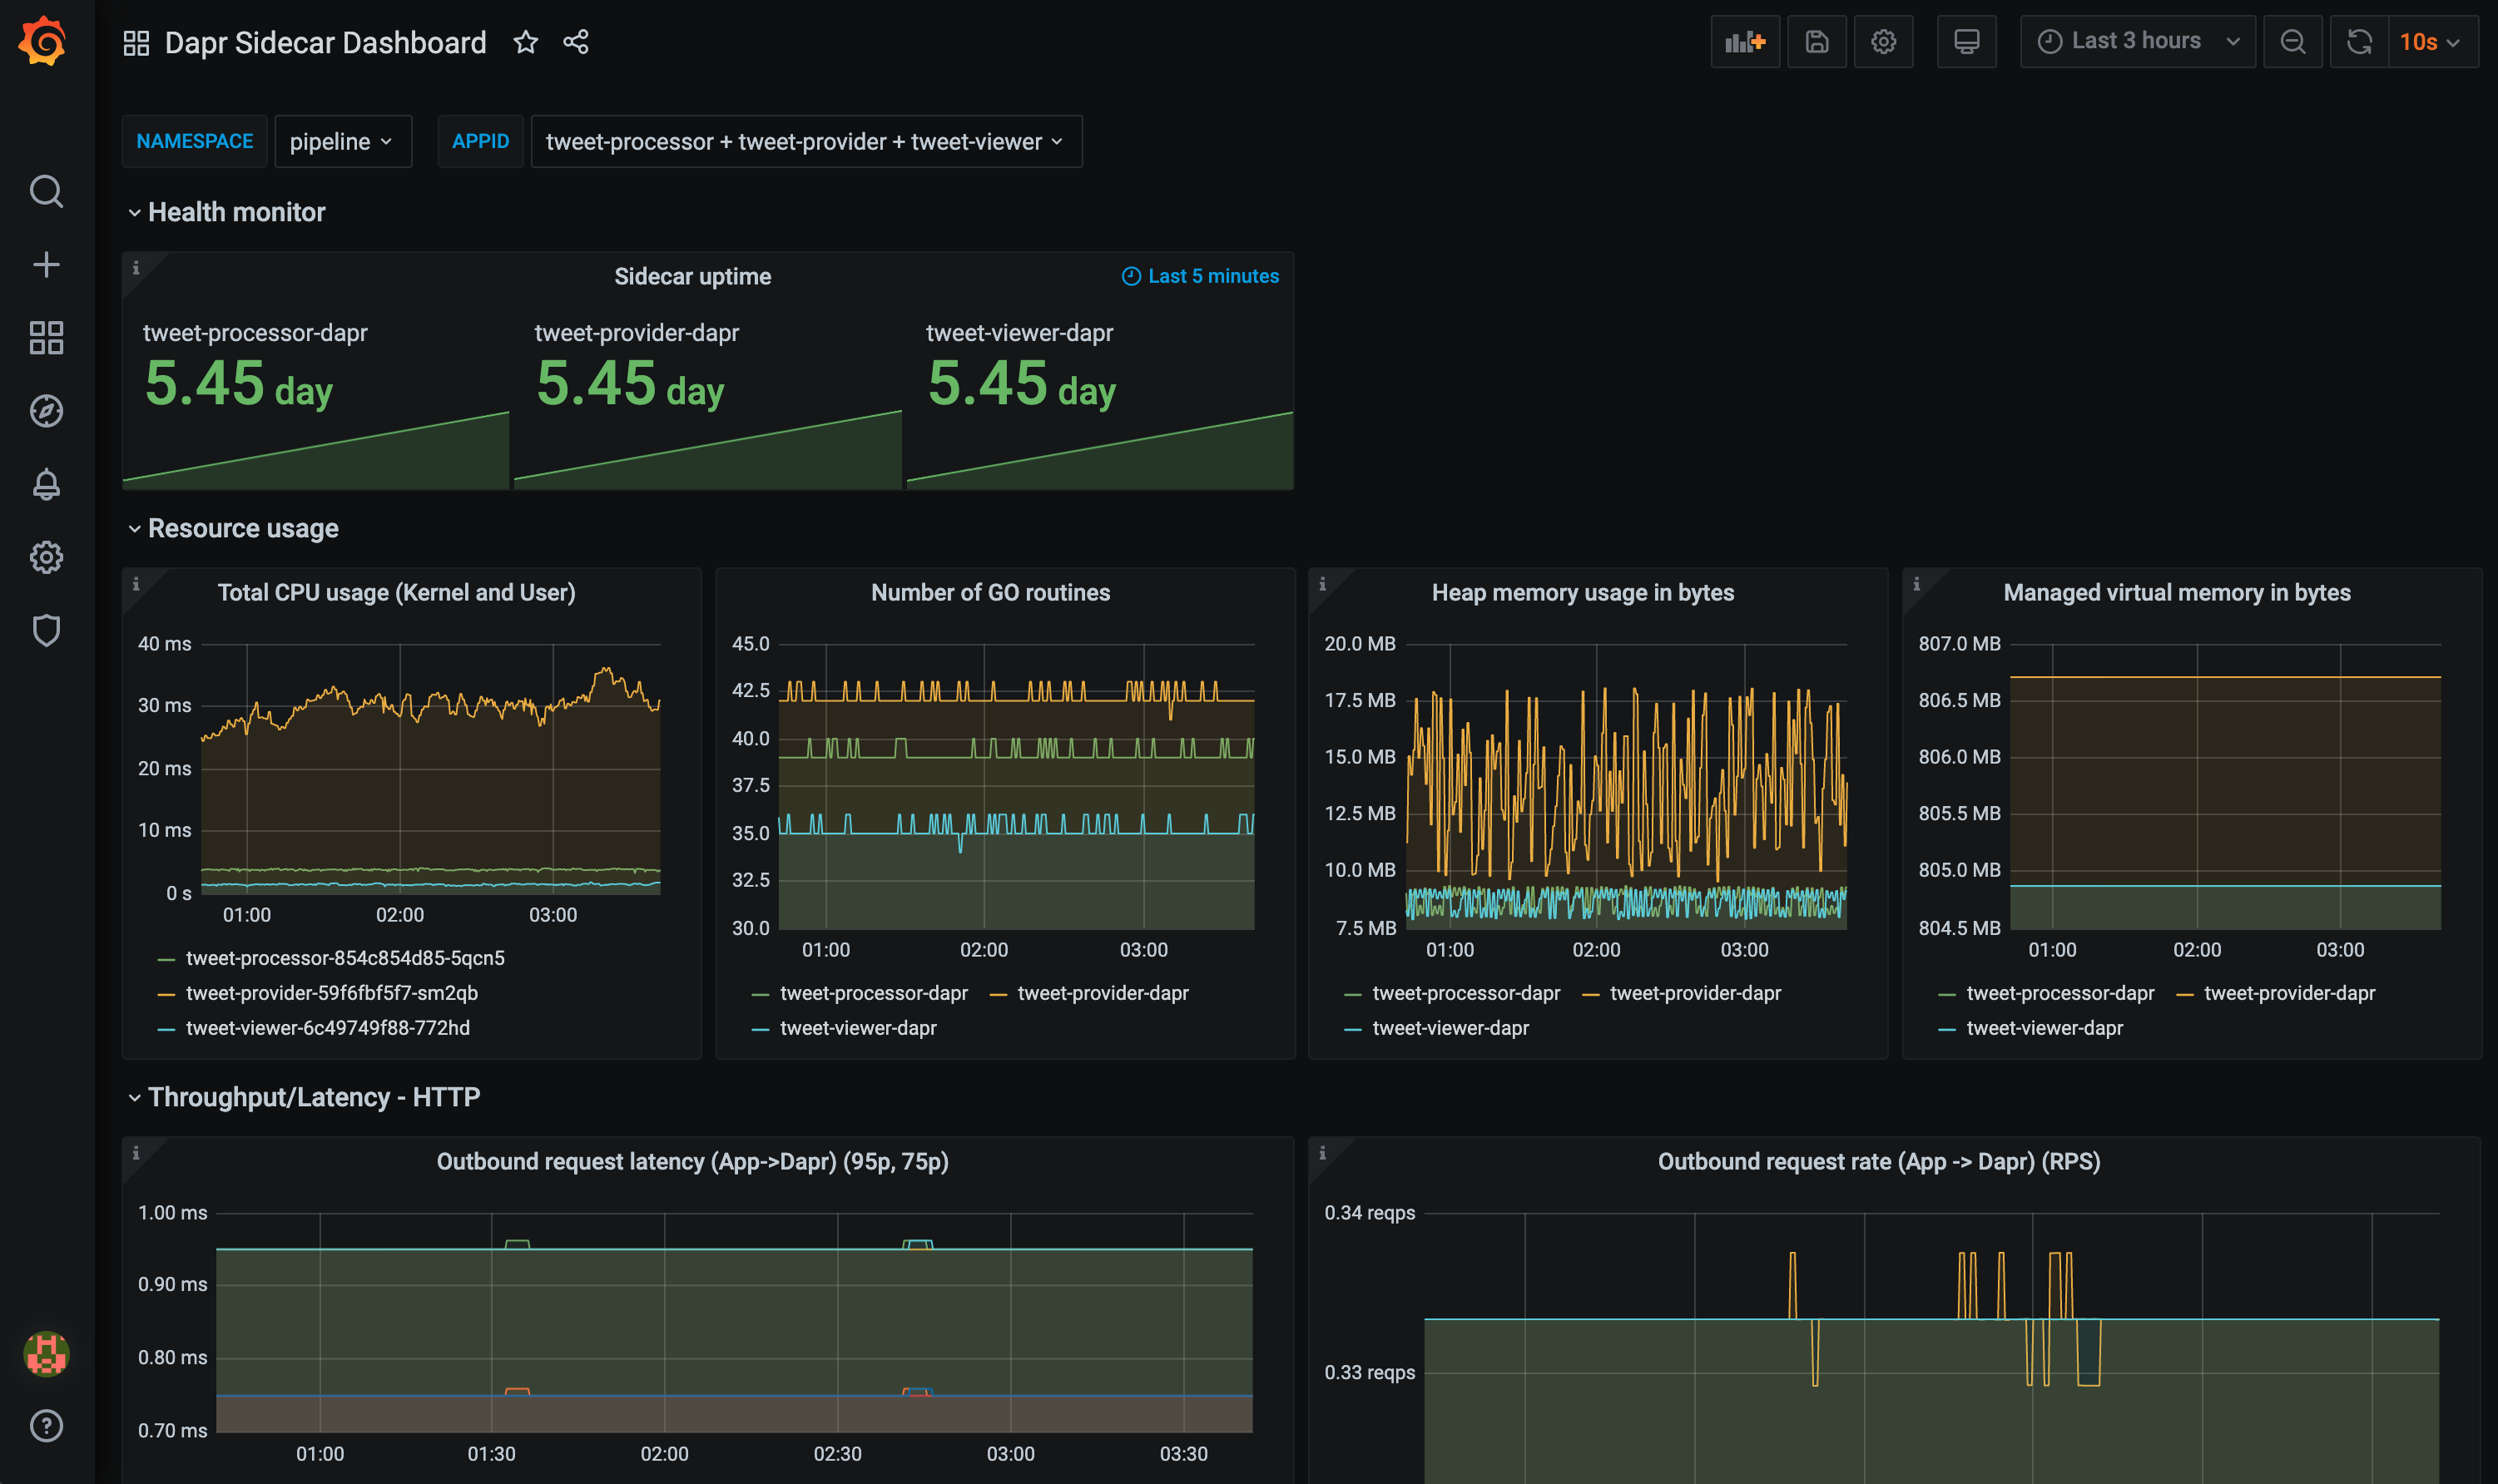The width and height of the screenshot is (2498, 1484).
Task: Zoom out the time range with the magnifier button
Action: 2292,41
